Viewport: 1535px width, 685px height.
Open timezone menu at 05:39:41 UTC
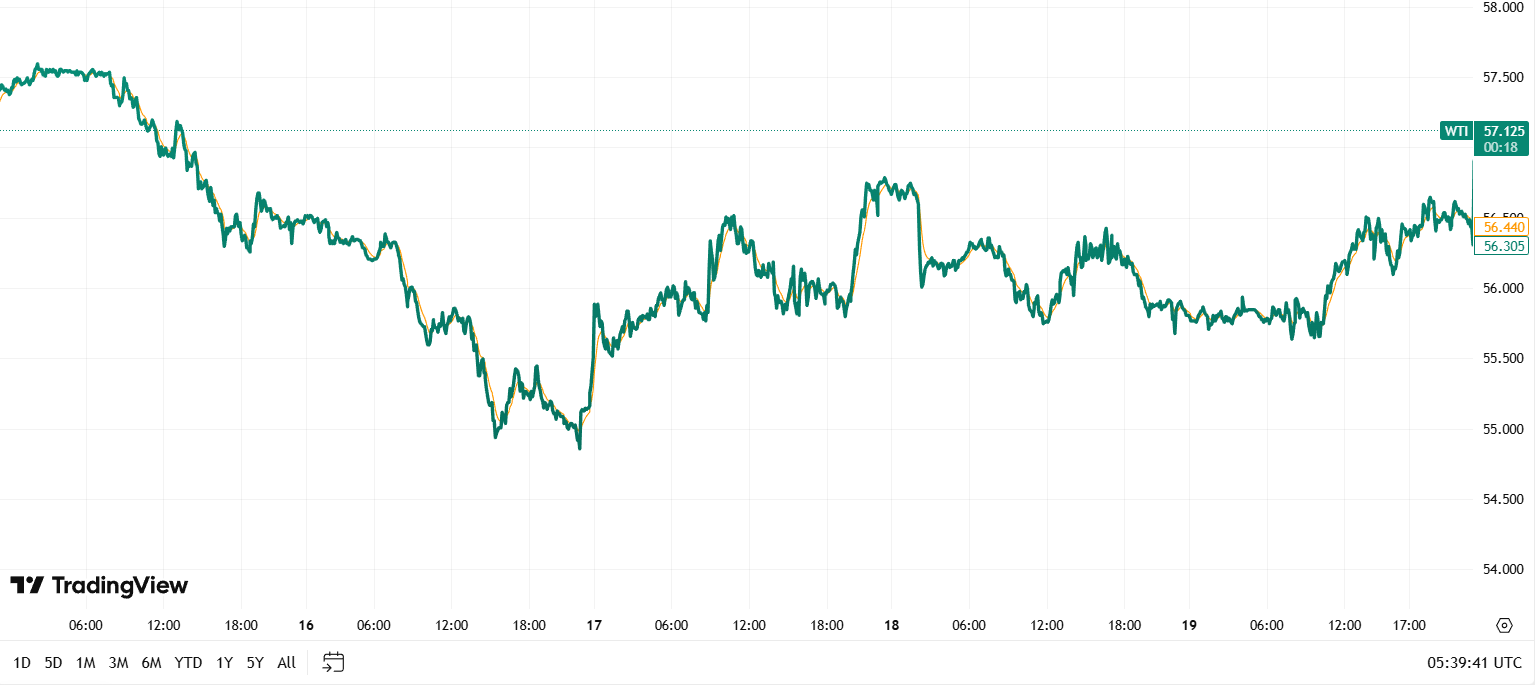(x=1474, y=662)
